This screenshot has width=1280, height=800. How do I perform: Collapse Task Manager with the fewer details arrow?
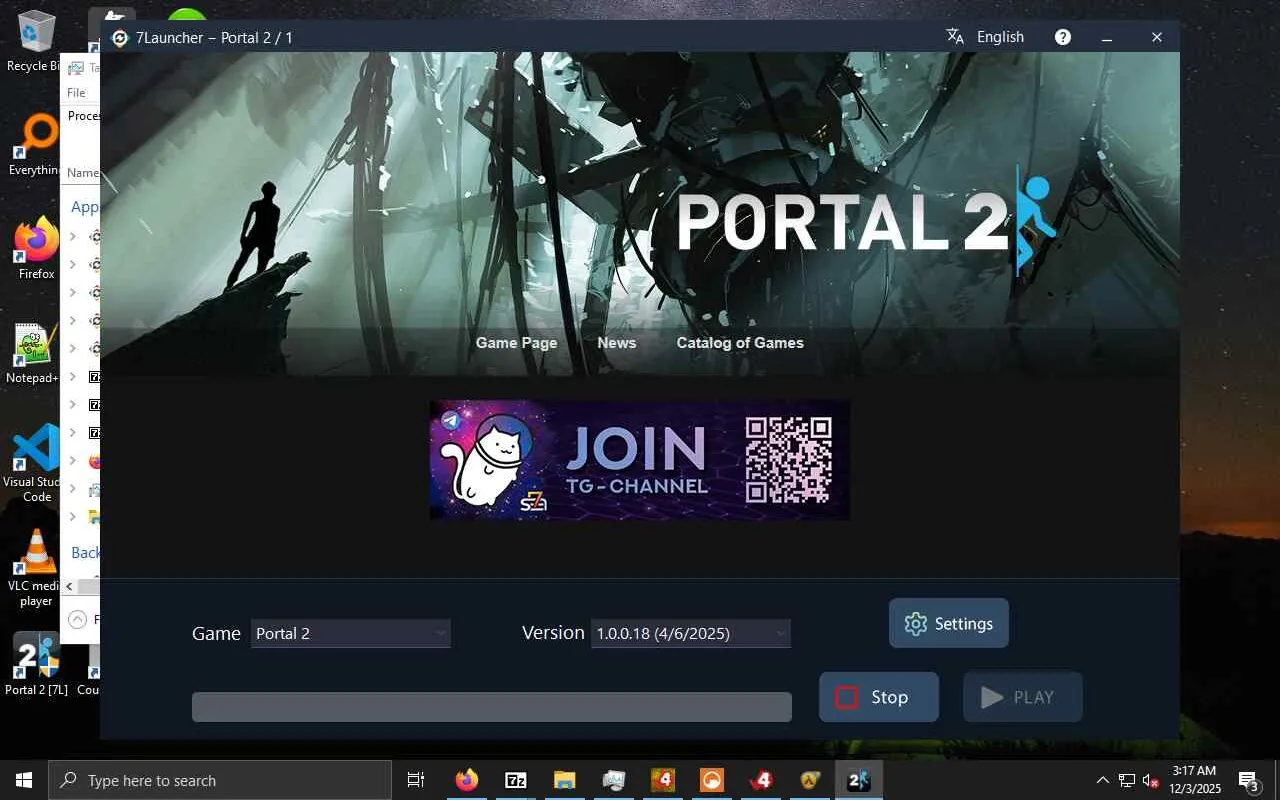tap(77, 620)
